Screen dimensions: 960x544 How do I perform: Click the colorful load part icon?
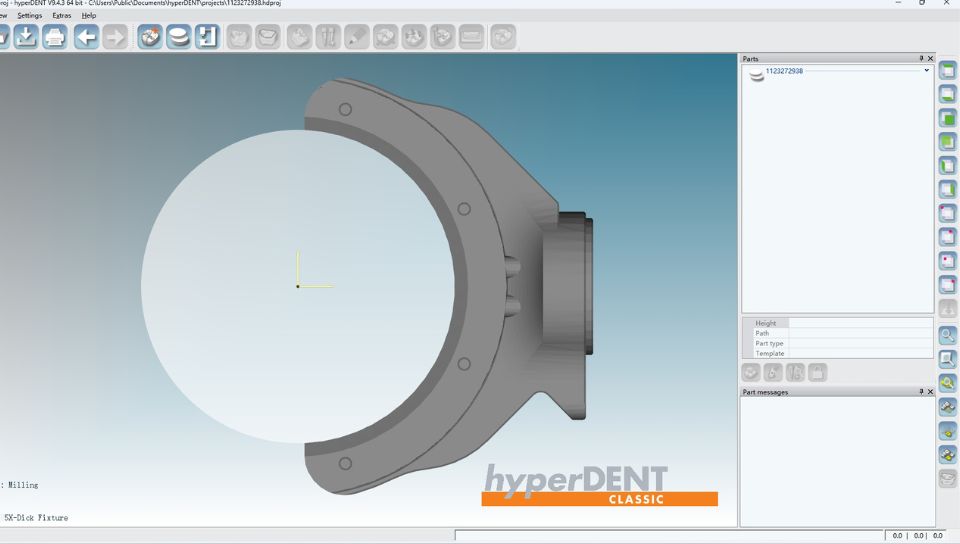point(150,37)
